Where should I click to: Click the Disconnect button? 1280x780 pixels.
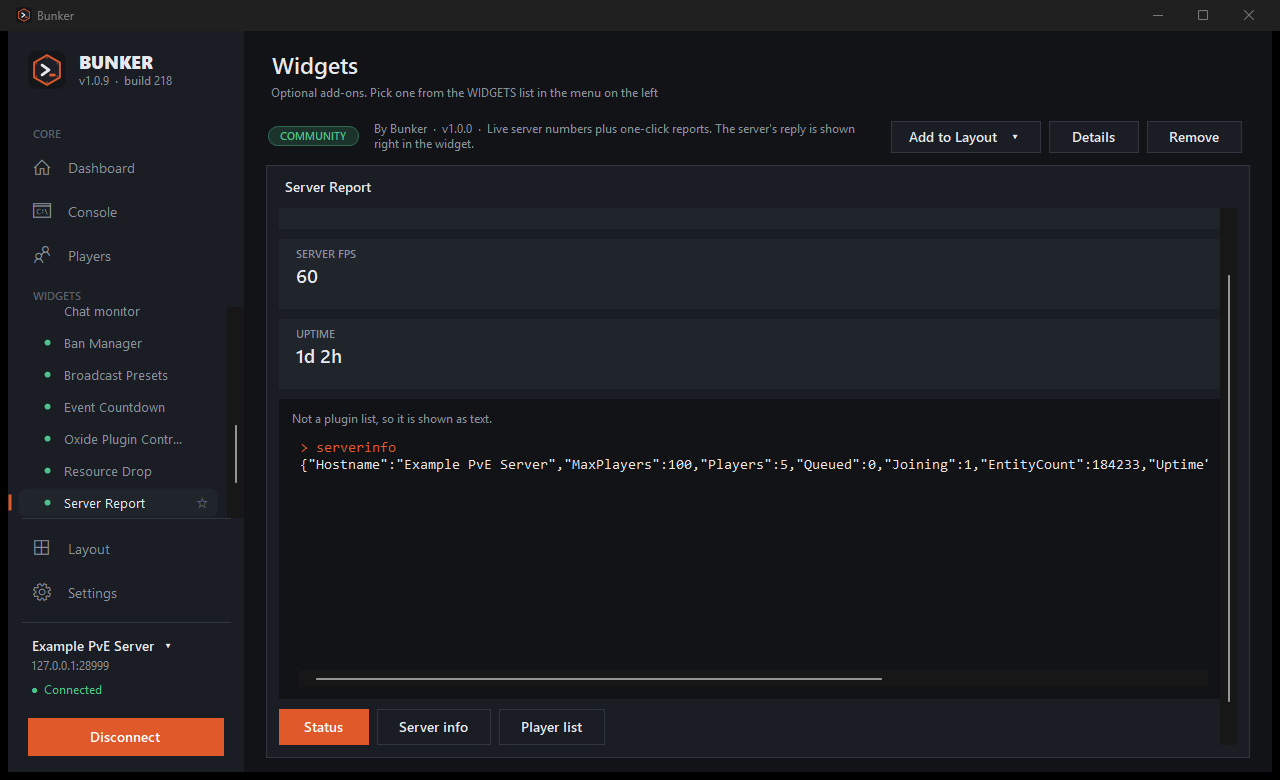tap(126, 737)
